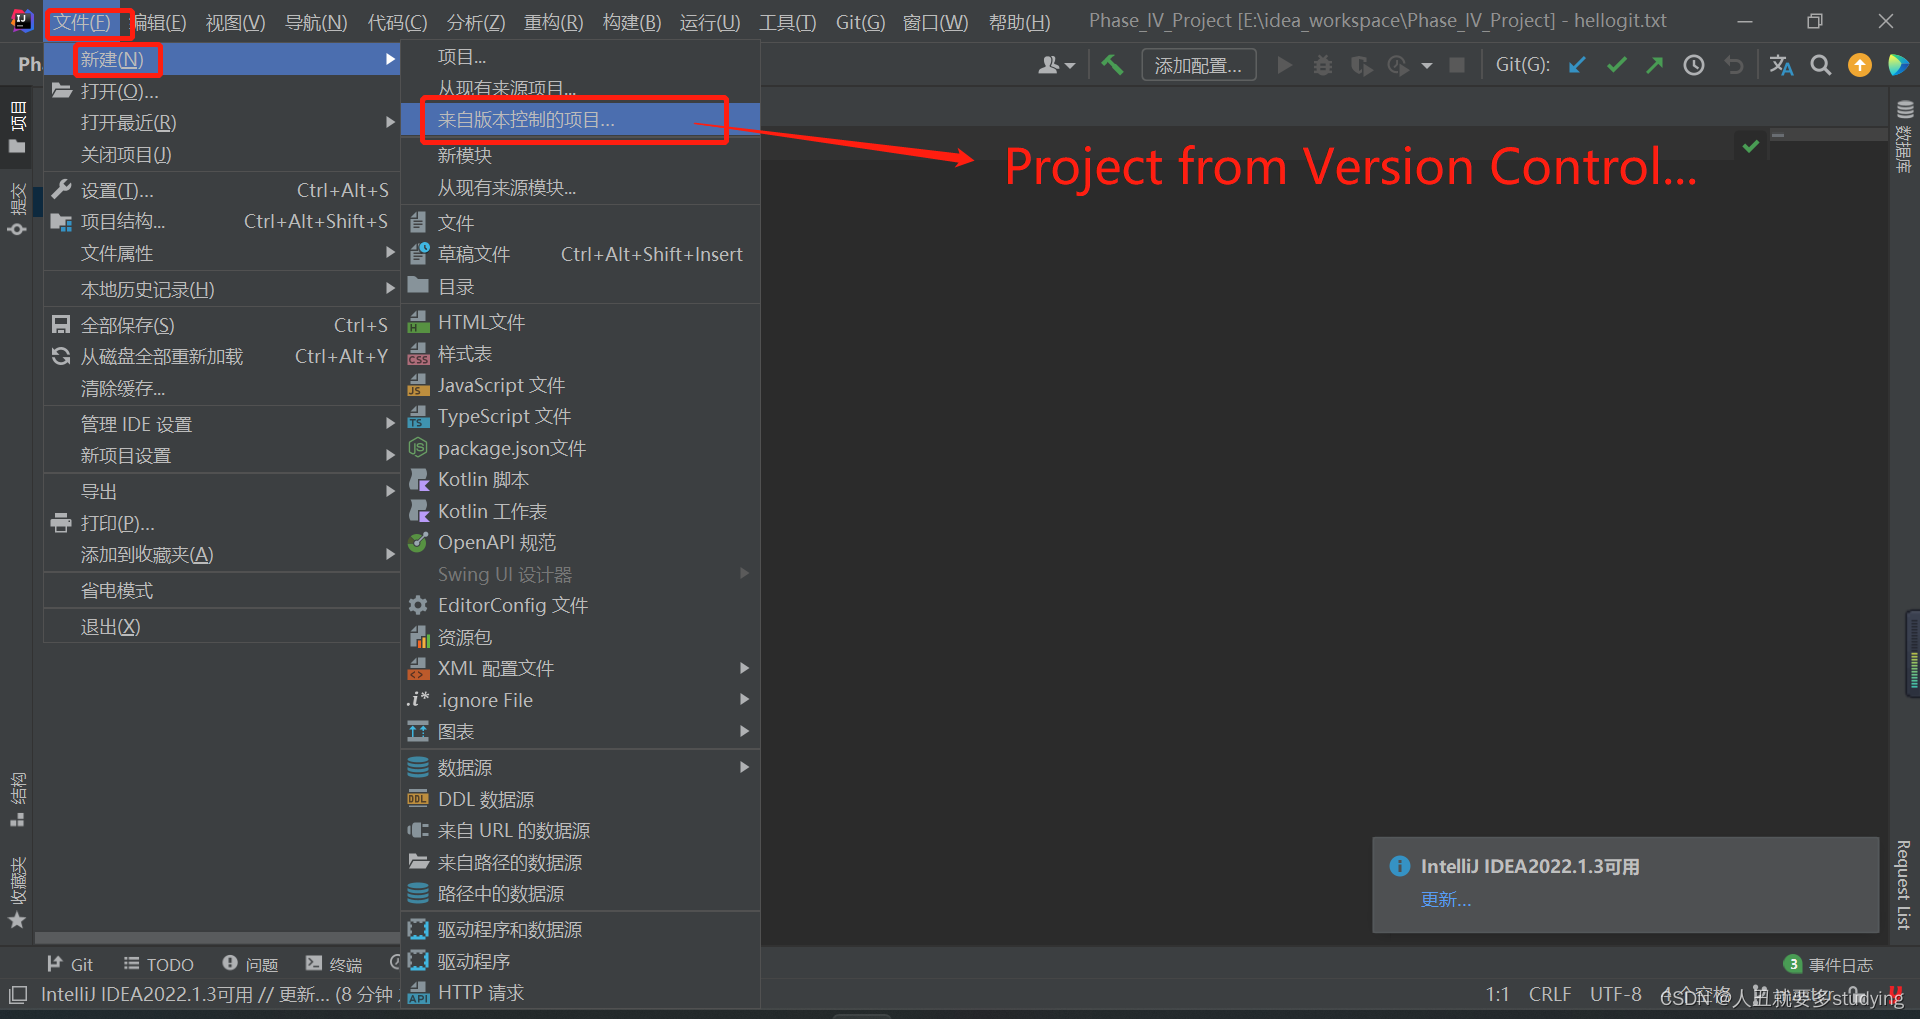Click the Debug bug icon
The width and height of the screenshot is (1920, 1019).
point(1323,65)
